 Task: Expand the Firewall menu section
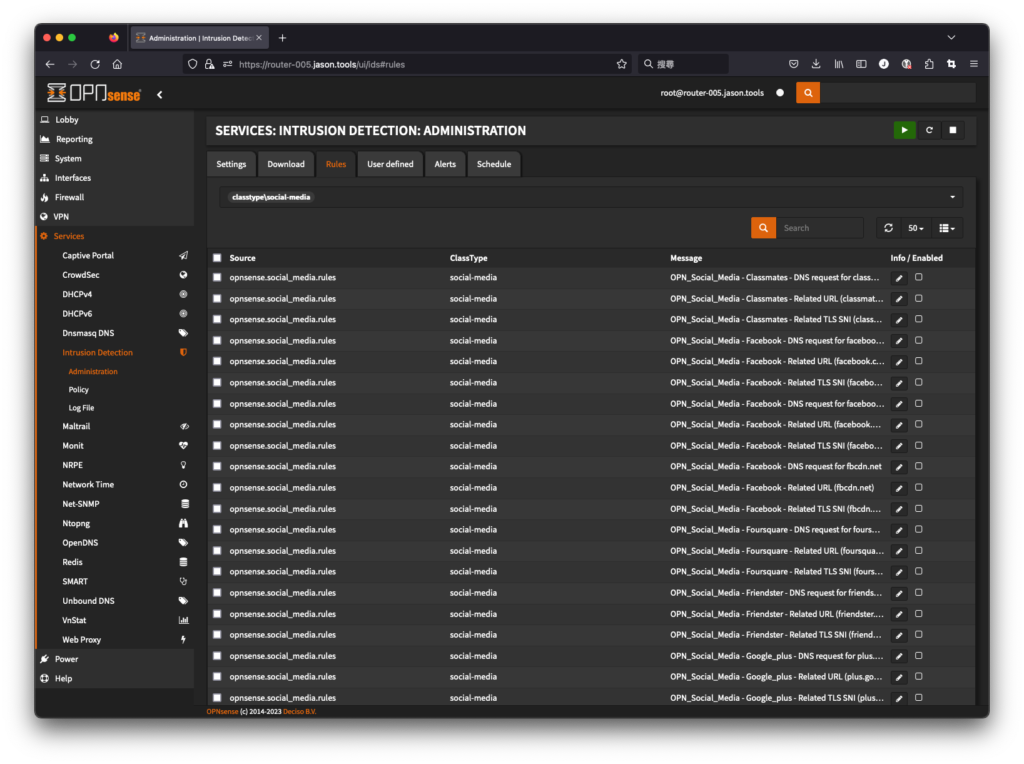point(69,197)
